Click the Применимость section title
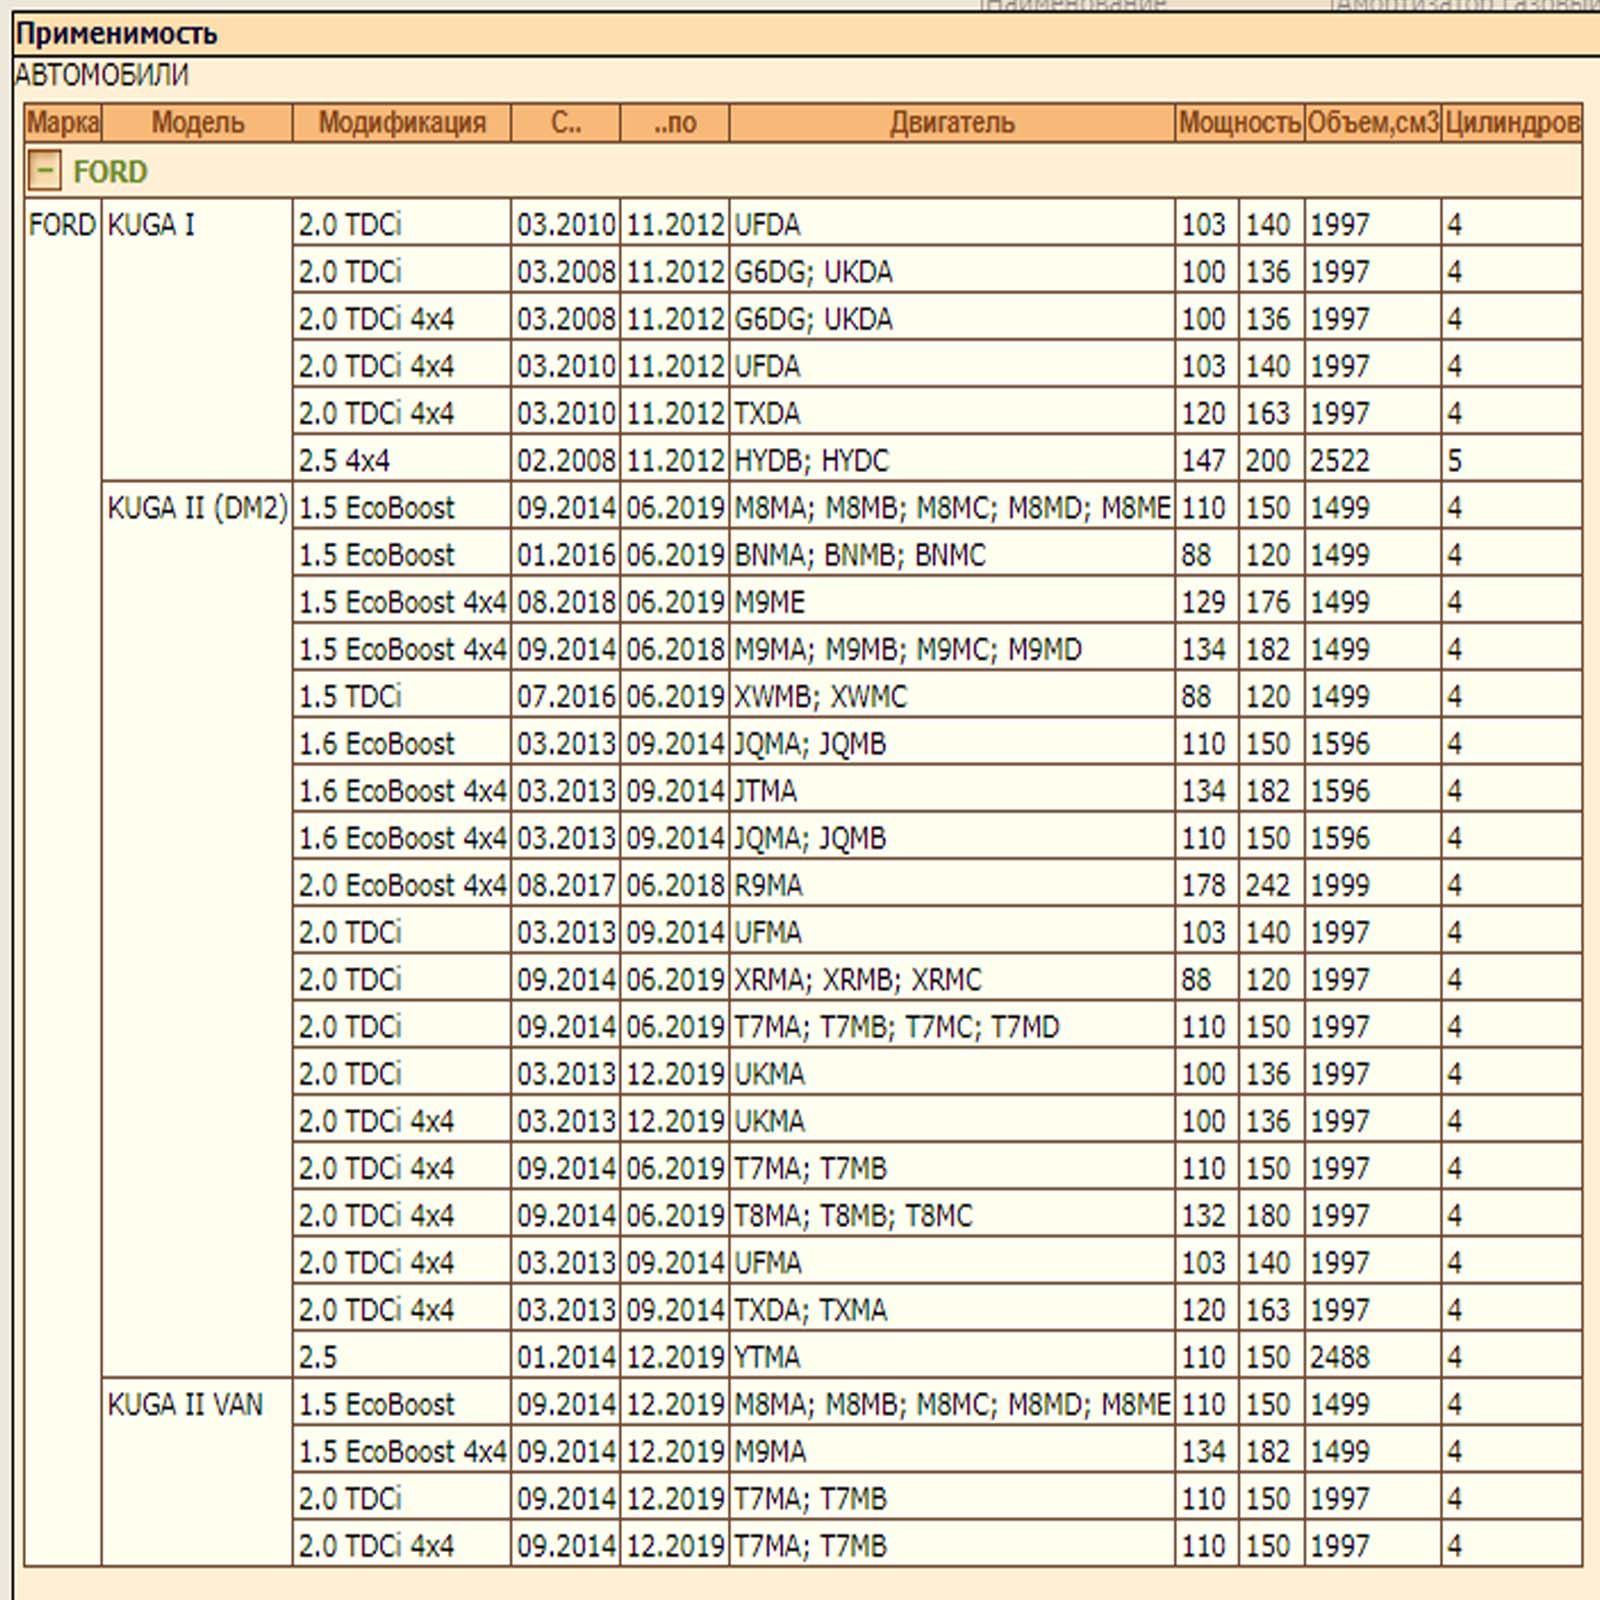Image resolution: width=1600 pixels, height=1600 pixels. 116,34
